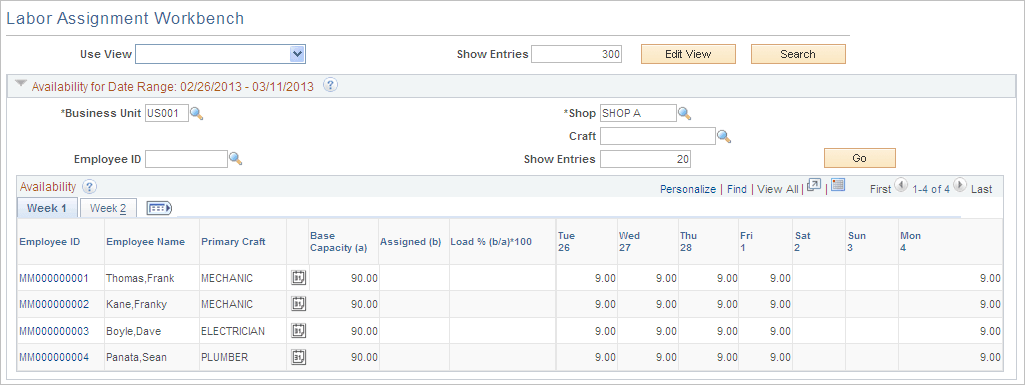Collapse the Availability for Date Range section

(x=22, y=84)
